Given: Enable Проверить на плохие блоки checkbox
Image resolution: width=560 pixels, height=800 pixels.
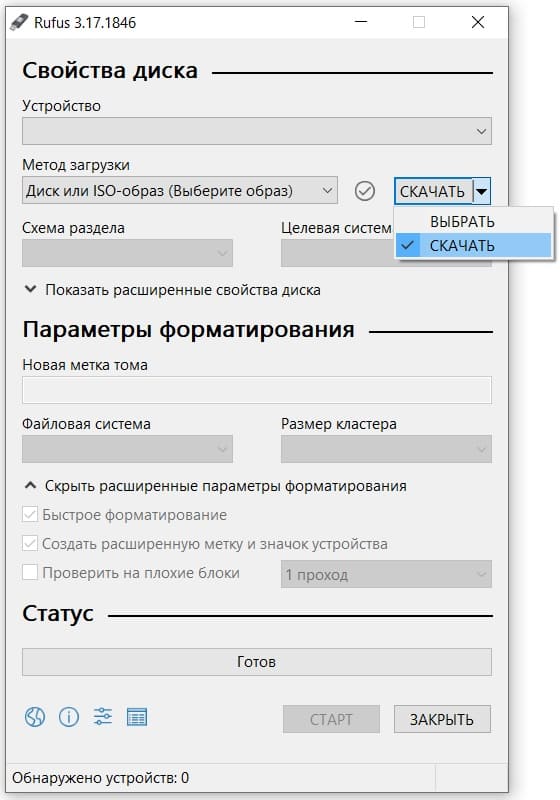Looking at the screenshot, I should click(x=30, y=572).
